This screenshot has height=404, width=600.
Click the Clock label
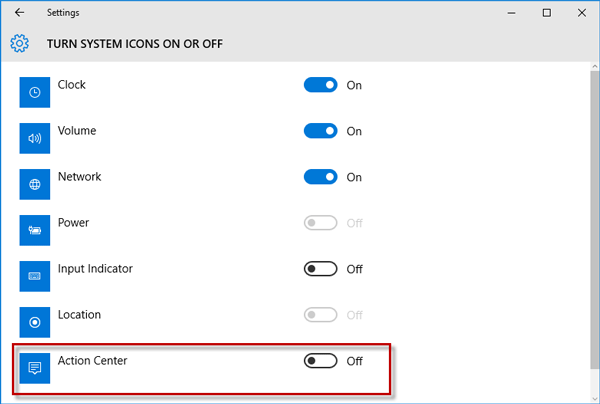[x=72, y=85]
